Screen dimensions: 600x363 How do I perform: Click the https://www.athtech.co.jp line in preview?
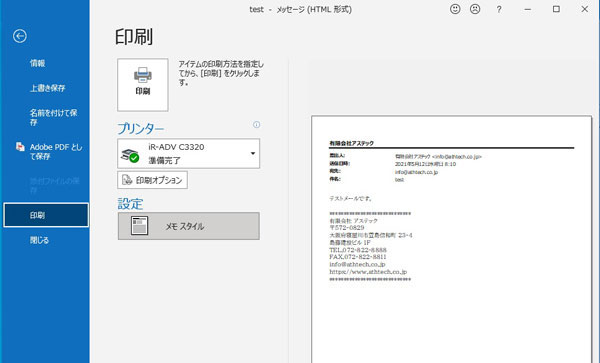click(x=368, y=272)
